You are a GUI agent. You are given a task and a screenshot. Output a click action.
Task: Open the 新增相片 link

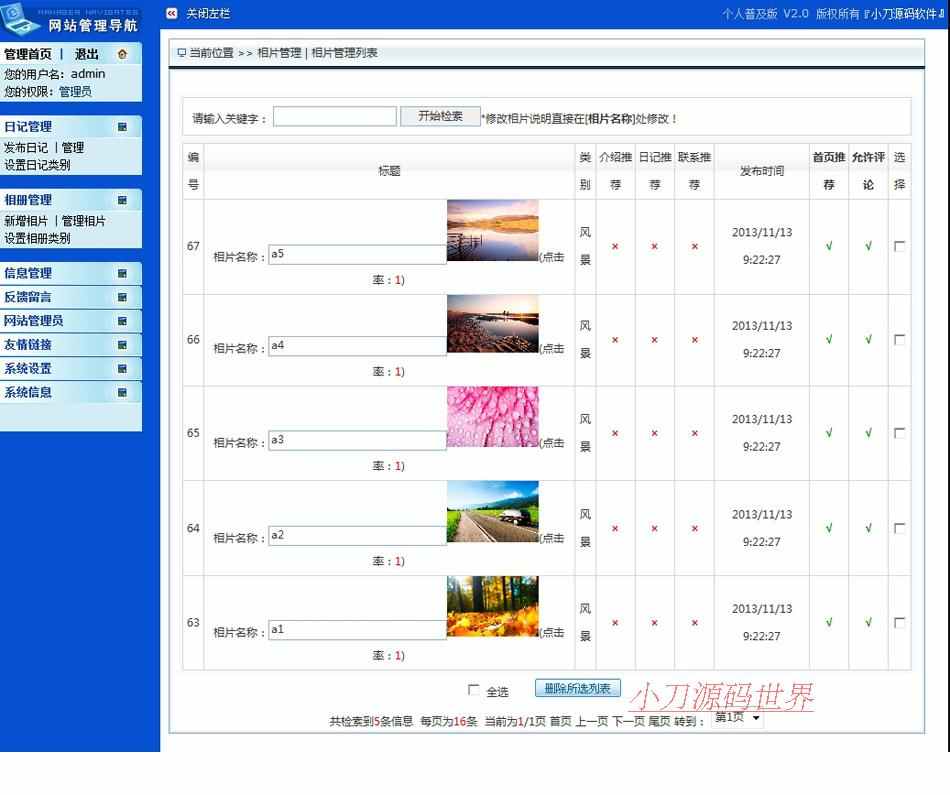pyautogui.click(x=26, y=221)
